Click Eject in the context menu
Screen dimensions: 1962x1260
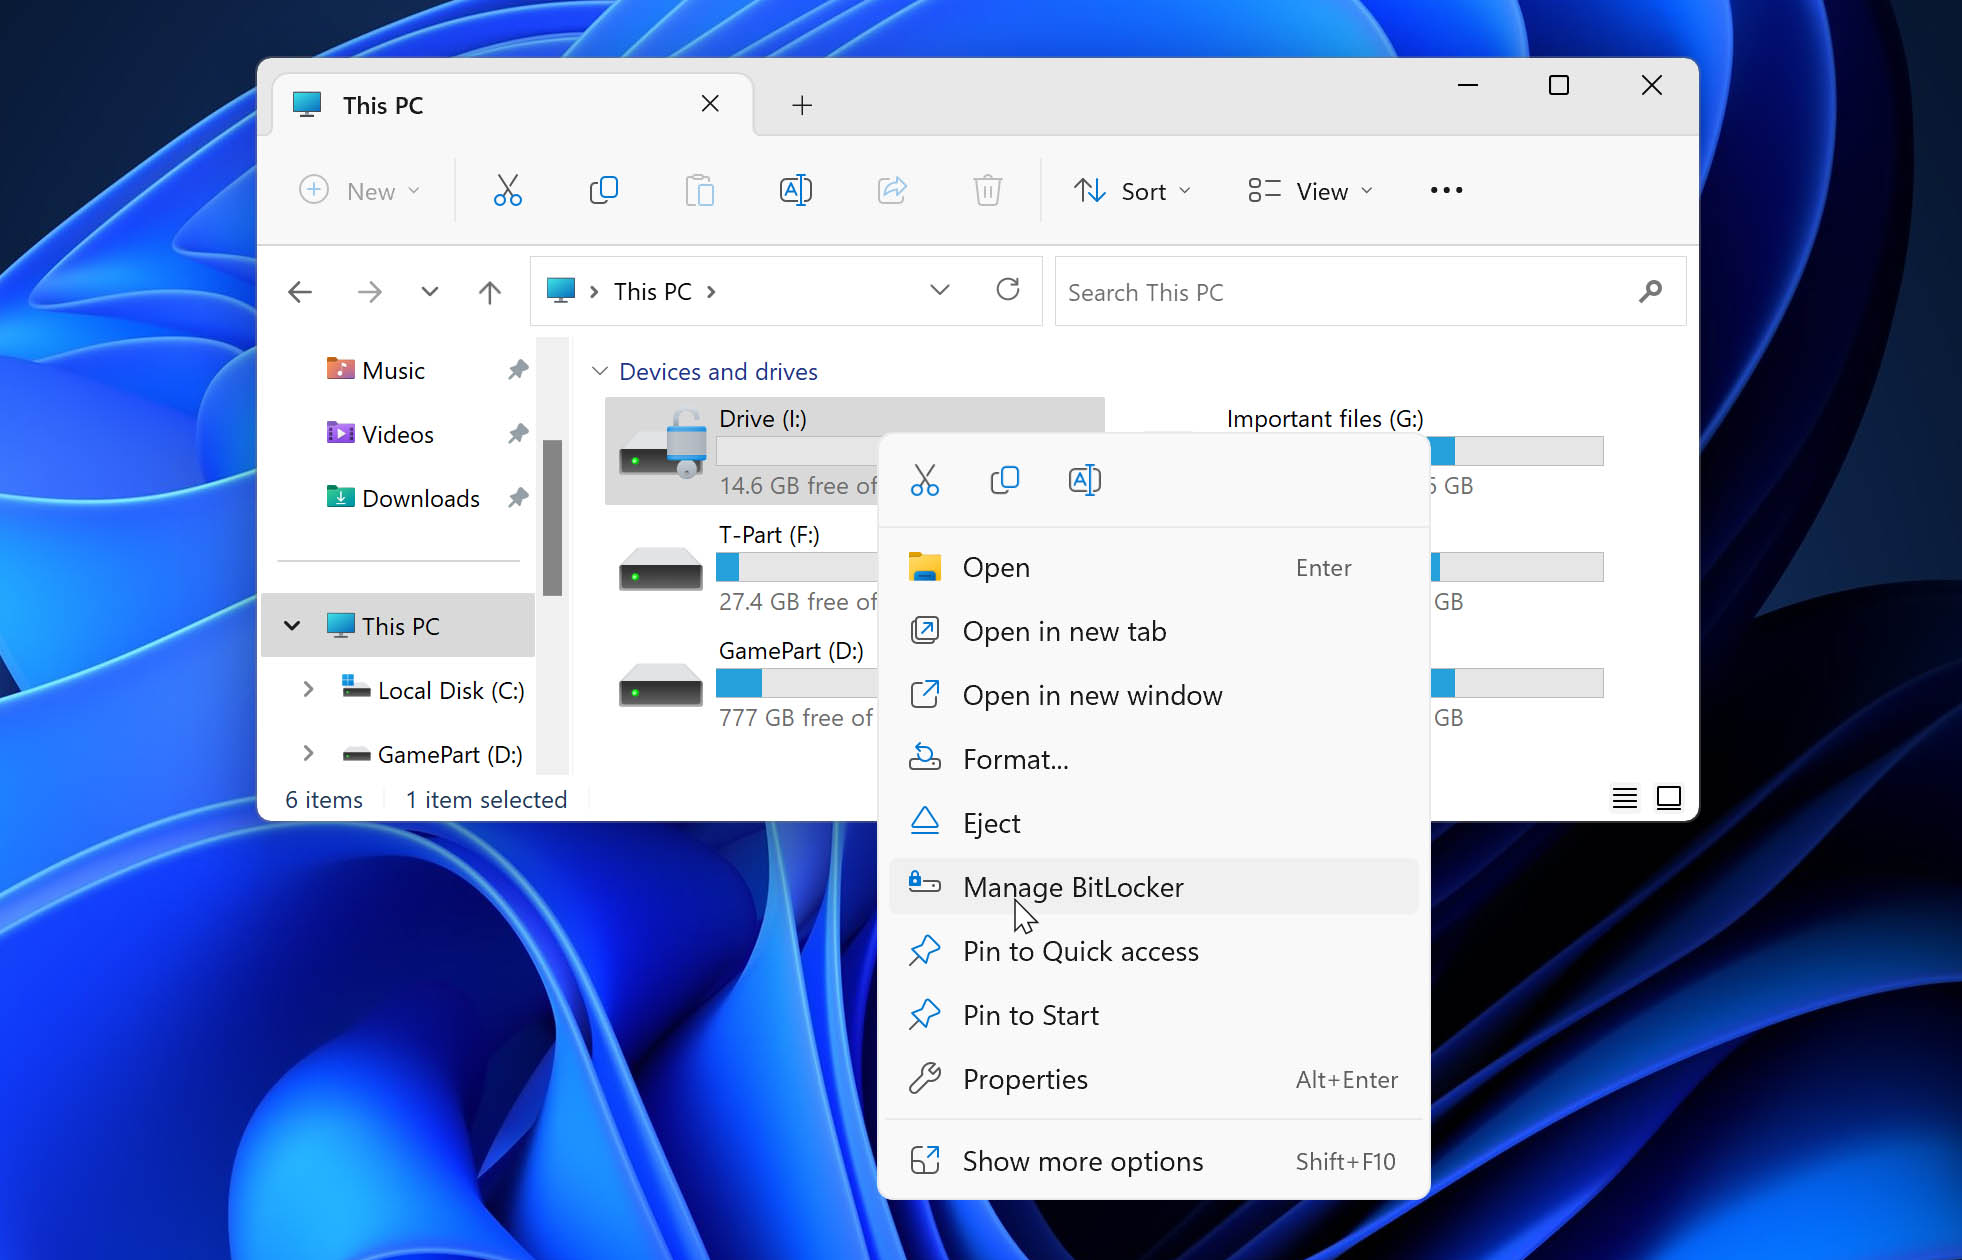point(991,822)
